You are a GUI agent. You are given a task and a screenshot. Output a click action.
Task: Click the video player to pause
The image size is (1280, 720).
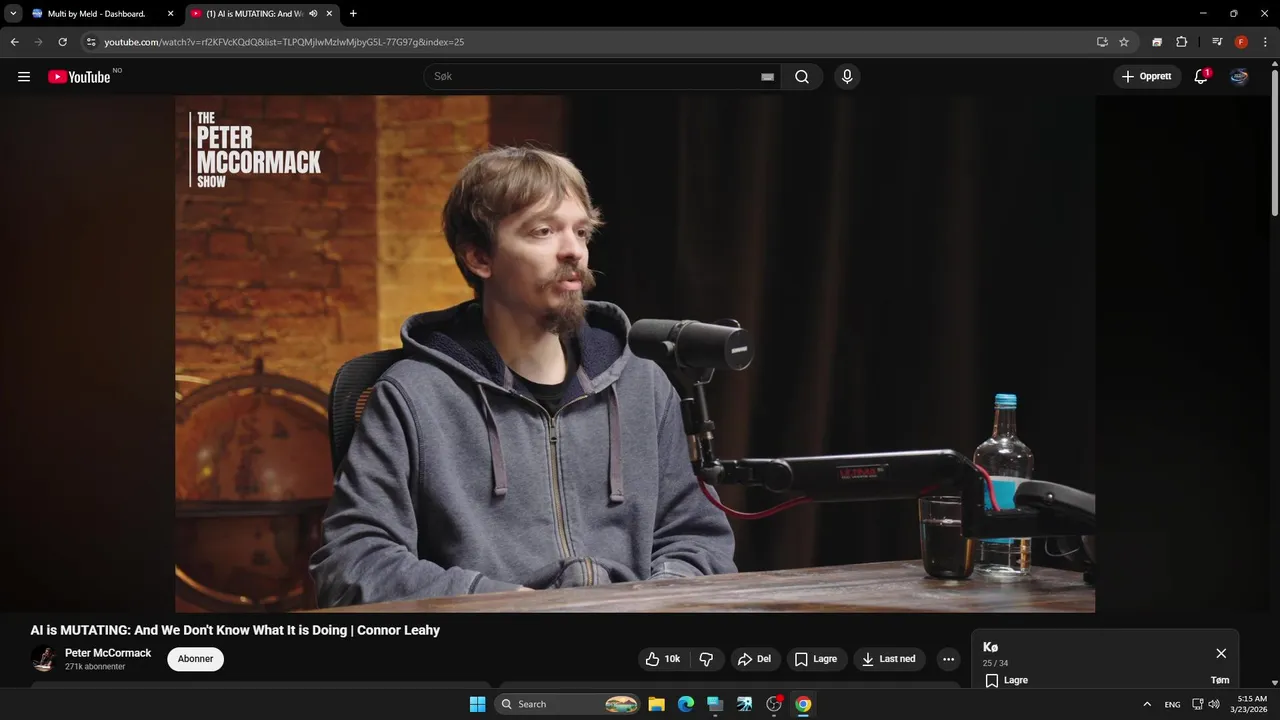635,354
